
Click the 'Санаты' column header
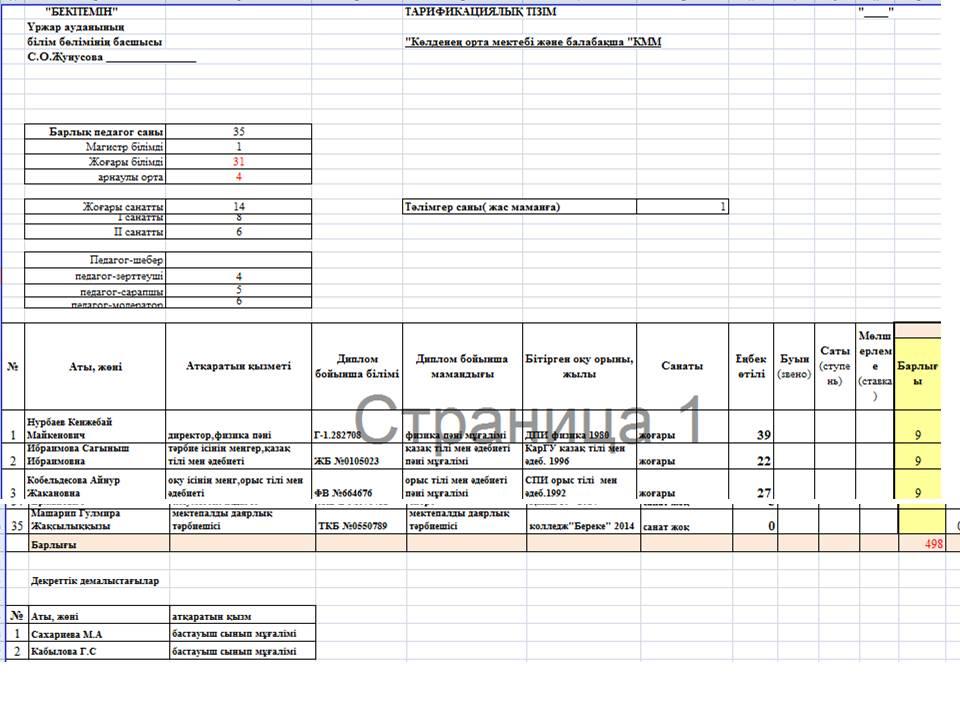682,366
